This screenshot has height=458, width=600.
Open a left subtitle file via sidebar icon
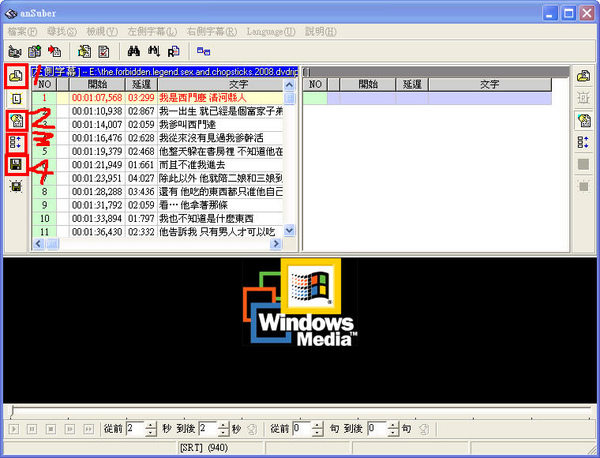click(x=16, y=77)
